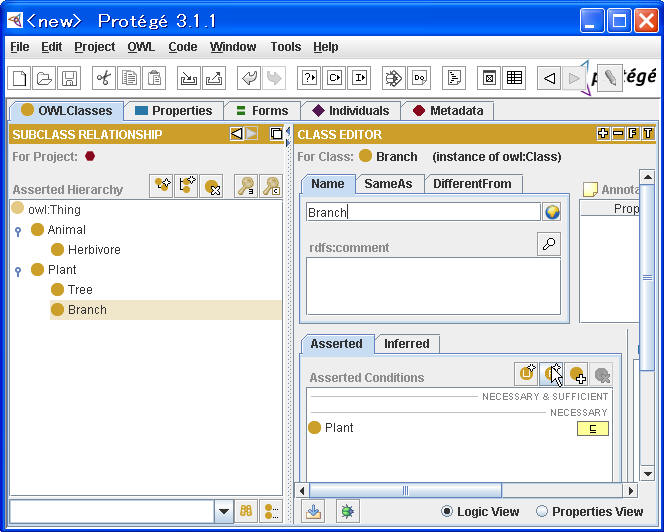This screenshot has width=664, height=532.
Task: Open the DifferentFrom tab
Action: pos(474,184)
